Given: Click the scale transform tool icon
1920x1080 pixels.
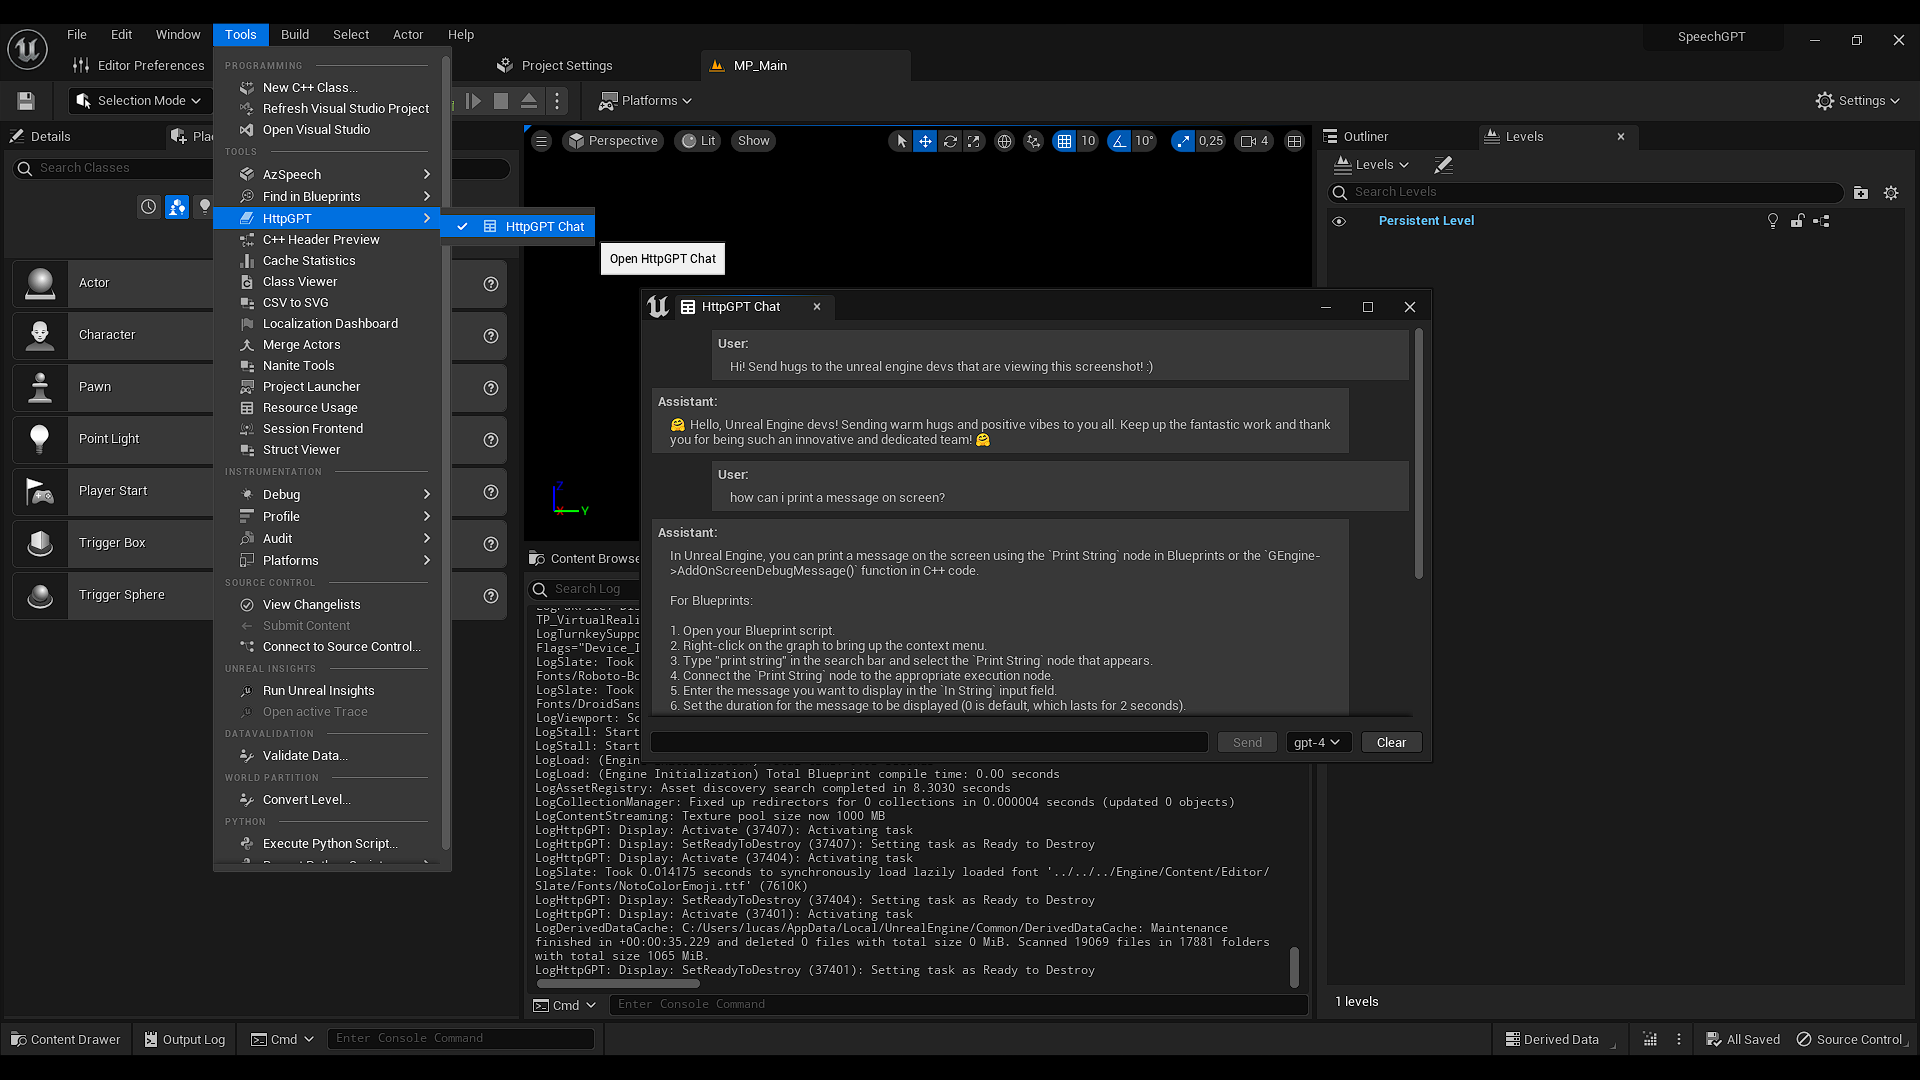Looking at the screenshot, I should pyautogui.click(x=974, y=141).
